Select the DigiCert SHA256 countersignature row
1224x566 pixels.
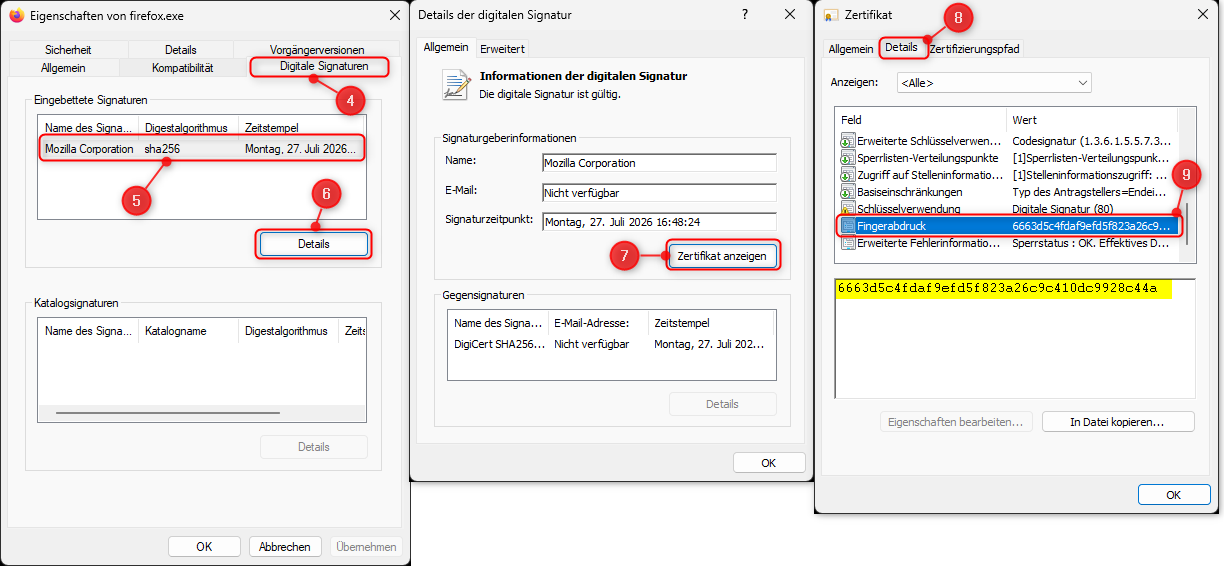(611, 344)
